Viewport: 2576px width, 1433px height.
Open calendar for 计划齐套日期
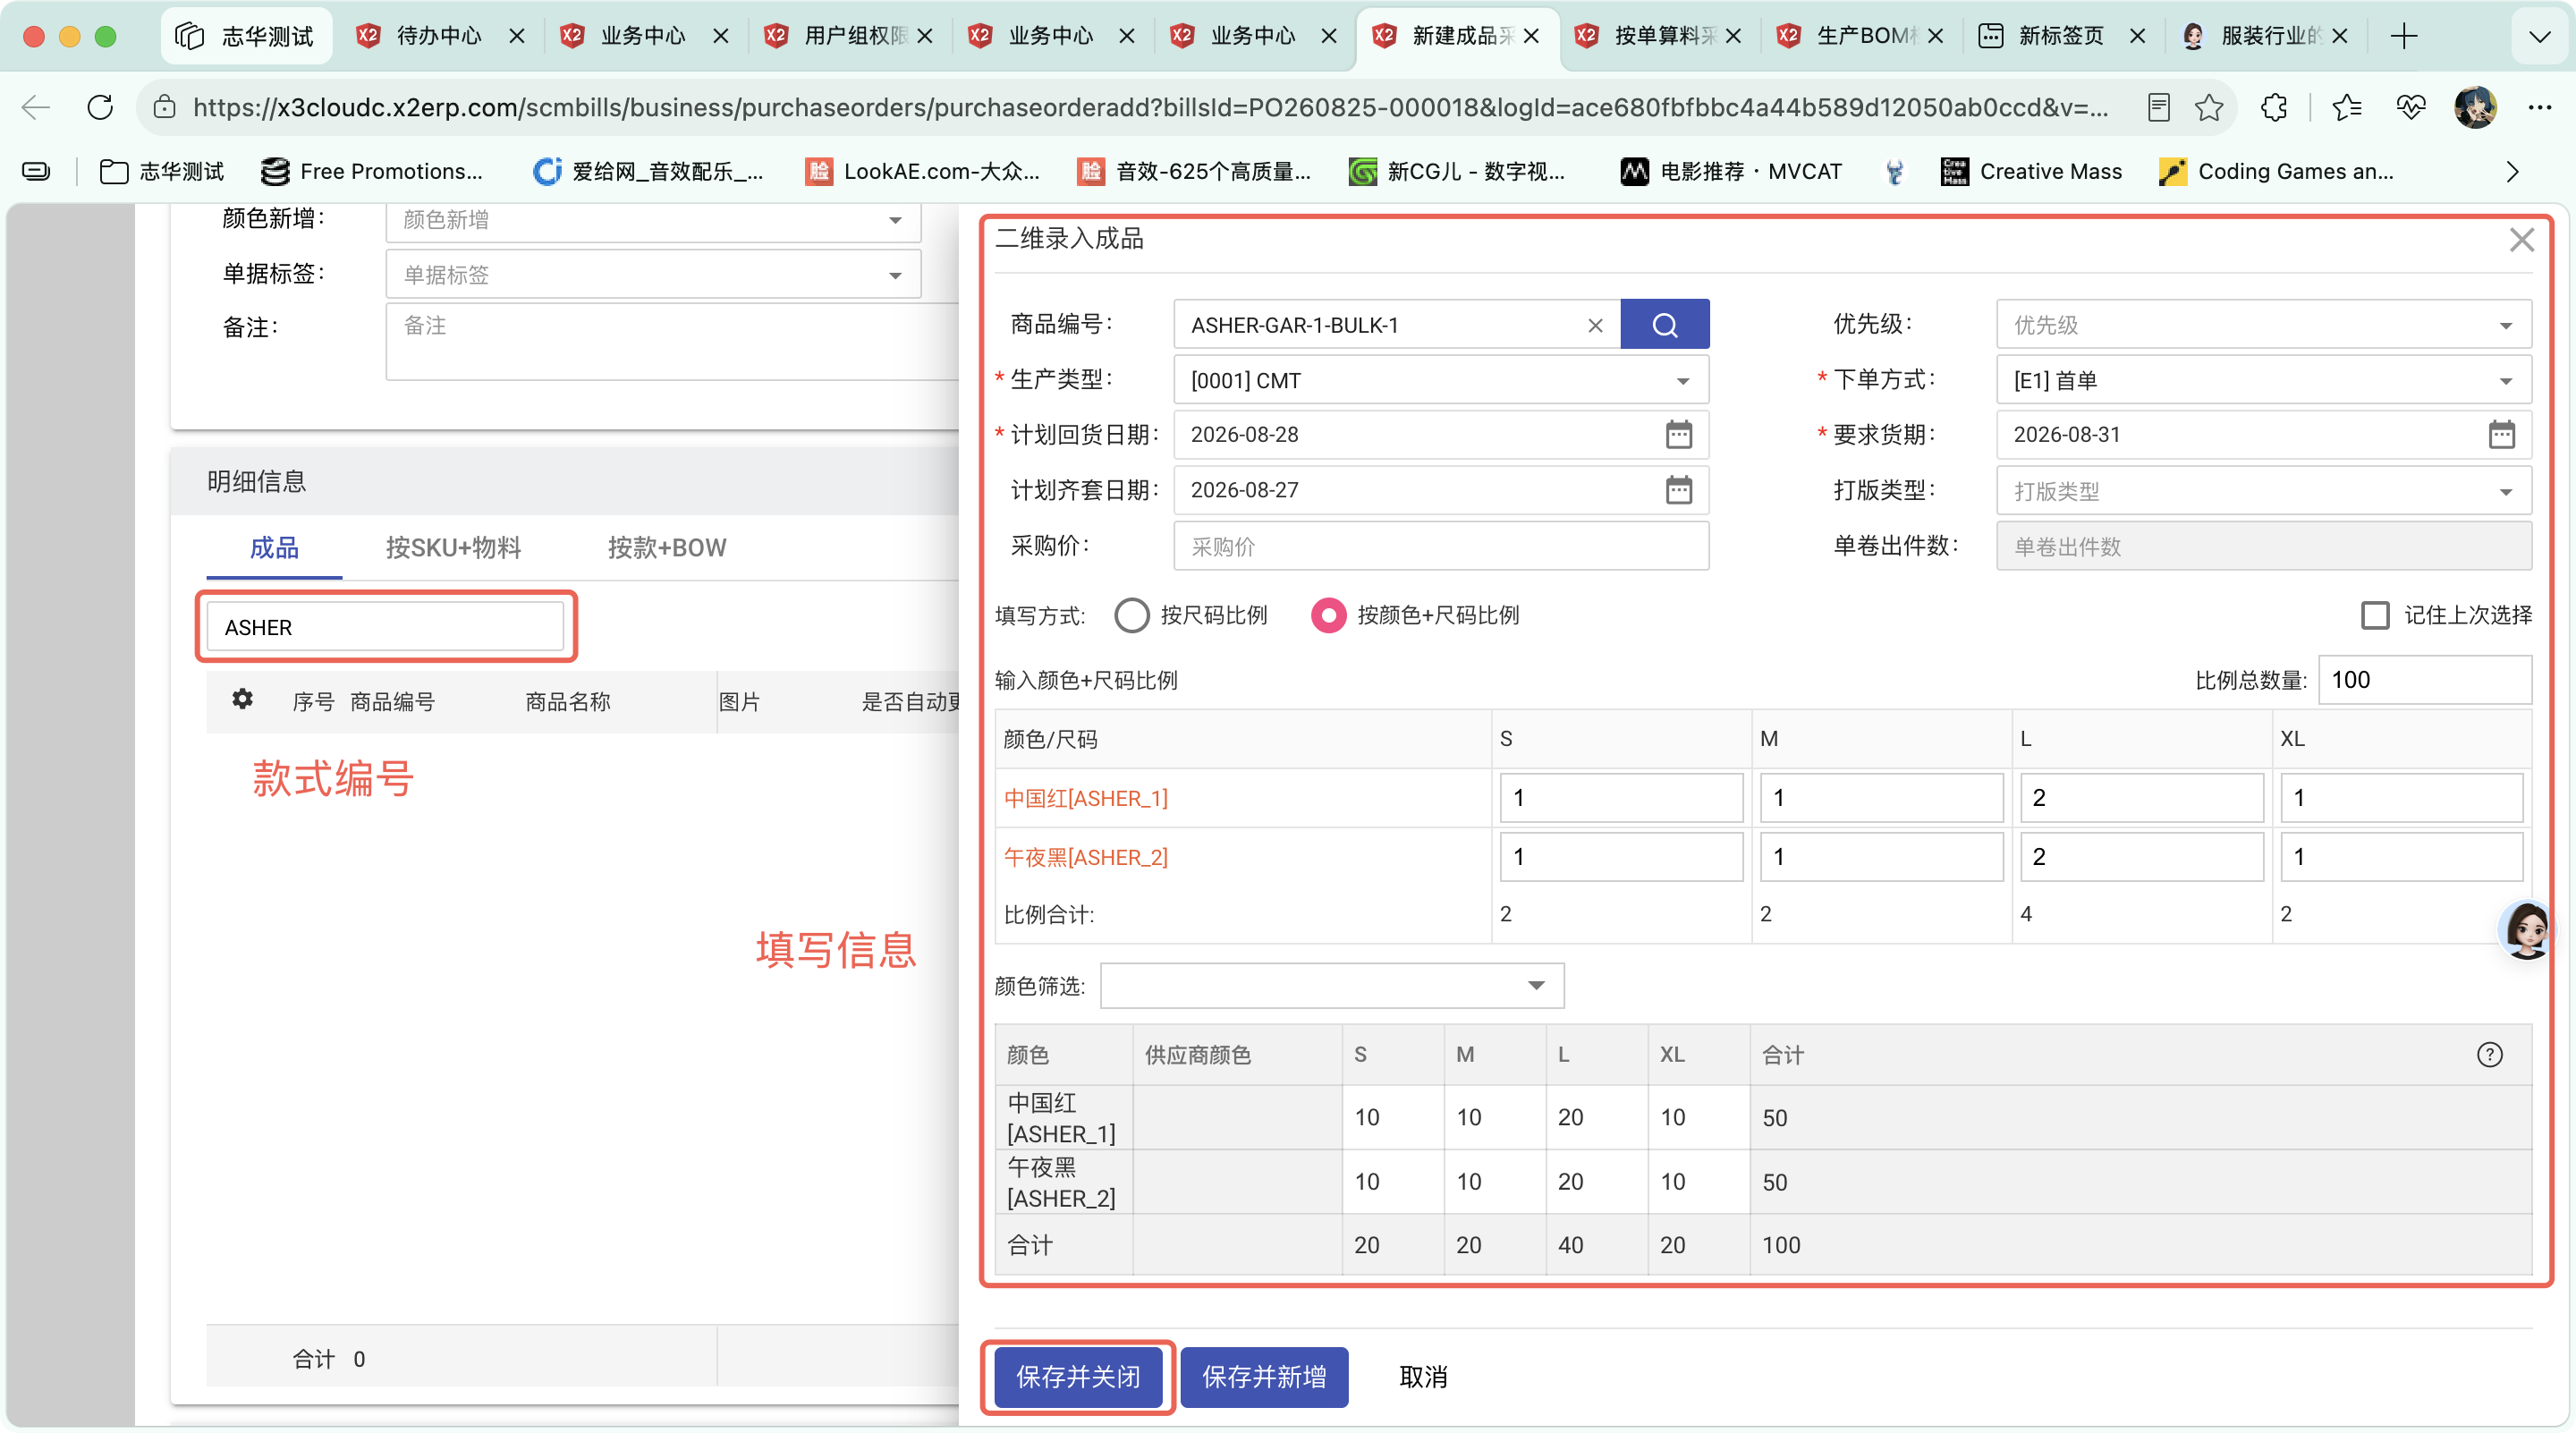point(1678,490)
